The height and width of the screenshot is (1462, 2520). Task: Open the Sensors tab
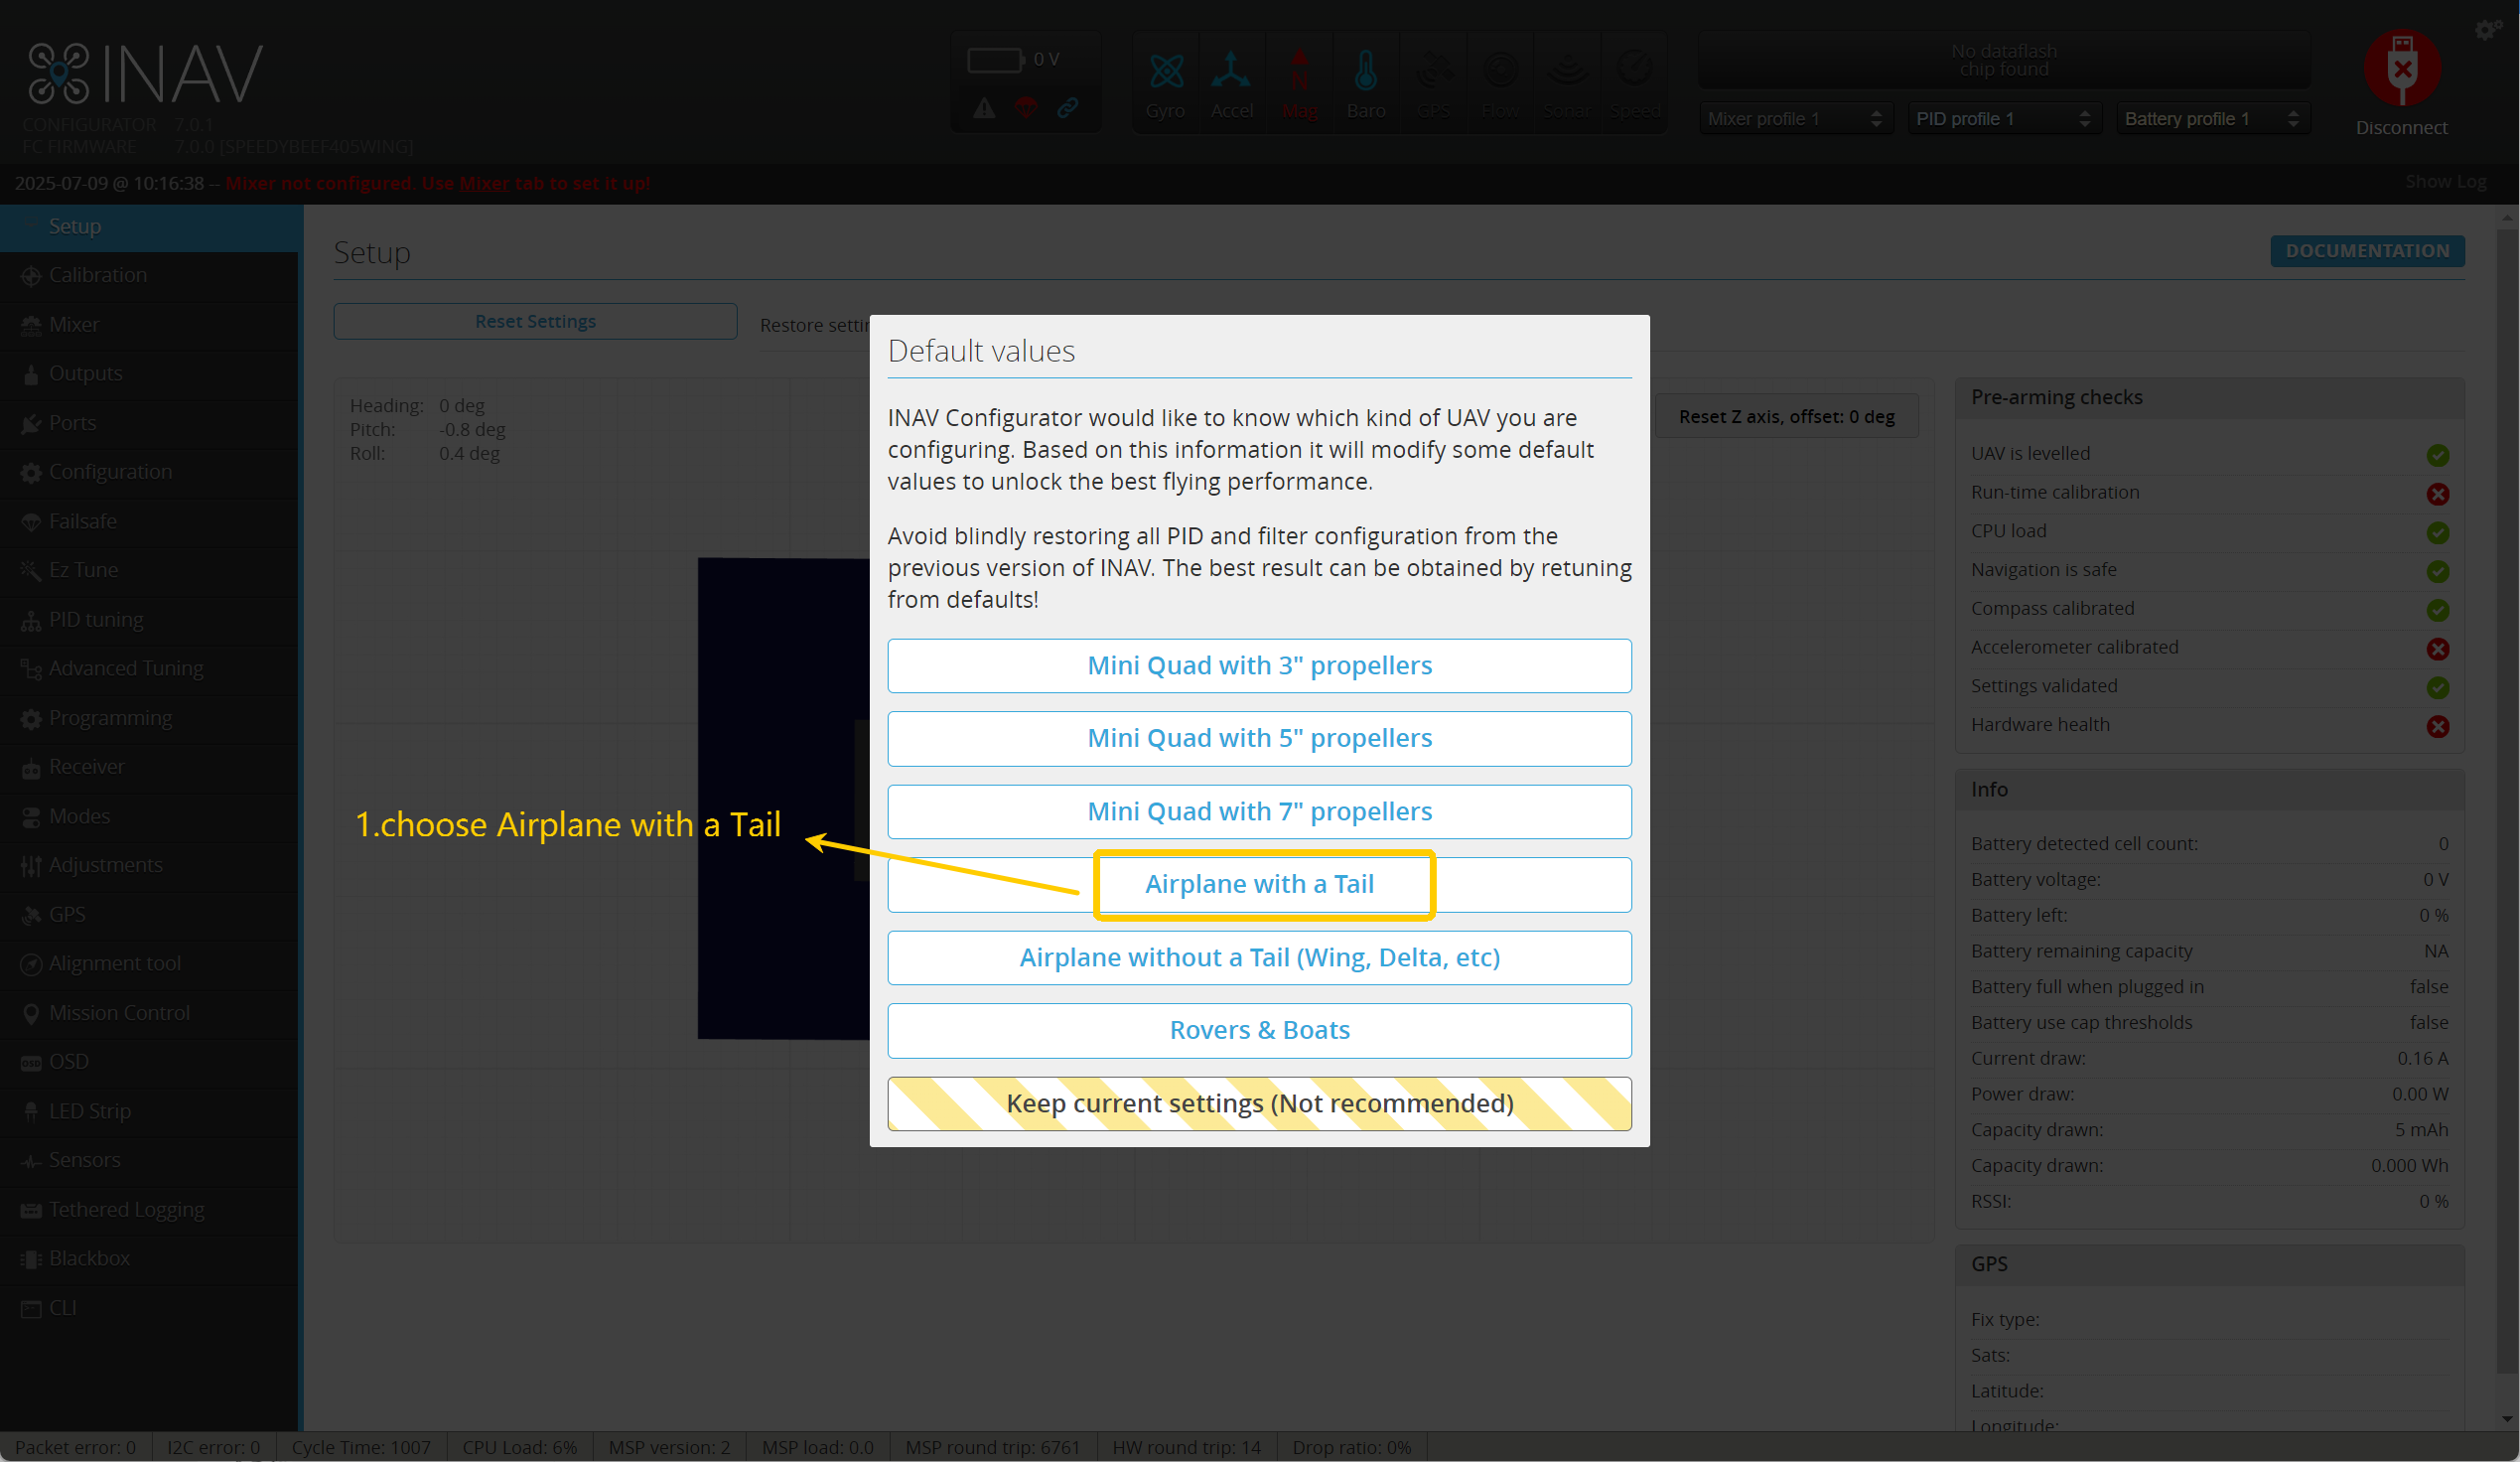coord(150,1160)
